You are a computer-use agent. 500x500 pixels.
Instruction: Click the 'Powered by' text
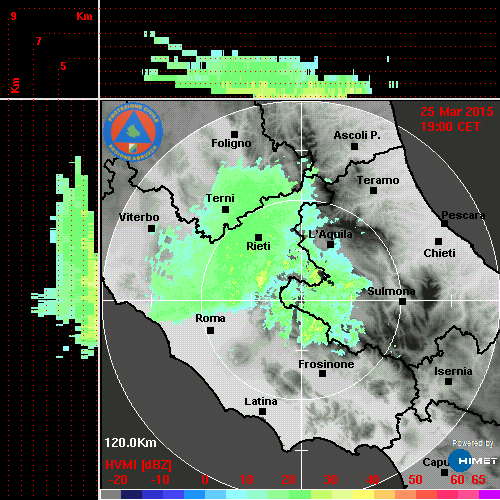pos(473,443)
